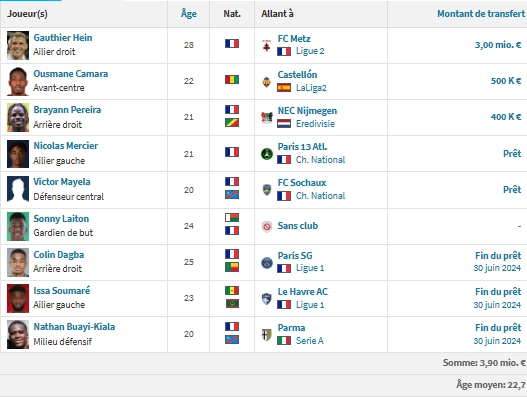This screenshot has height=397, width=527.
Task: Click the 3,00 mio. € transfer fee
Action: coord(498,45)
